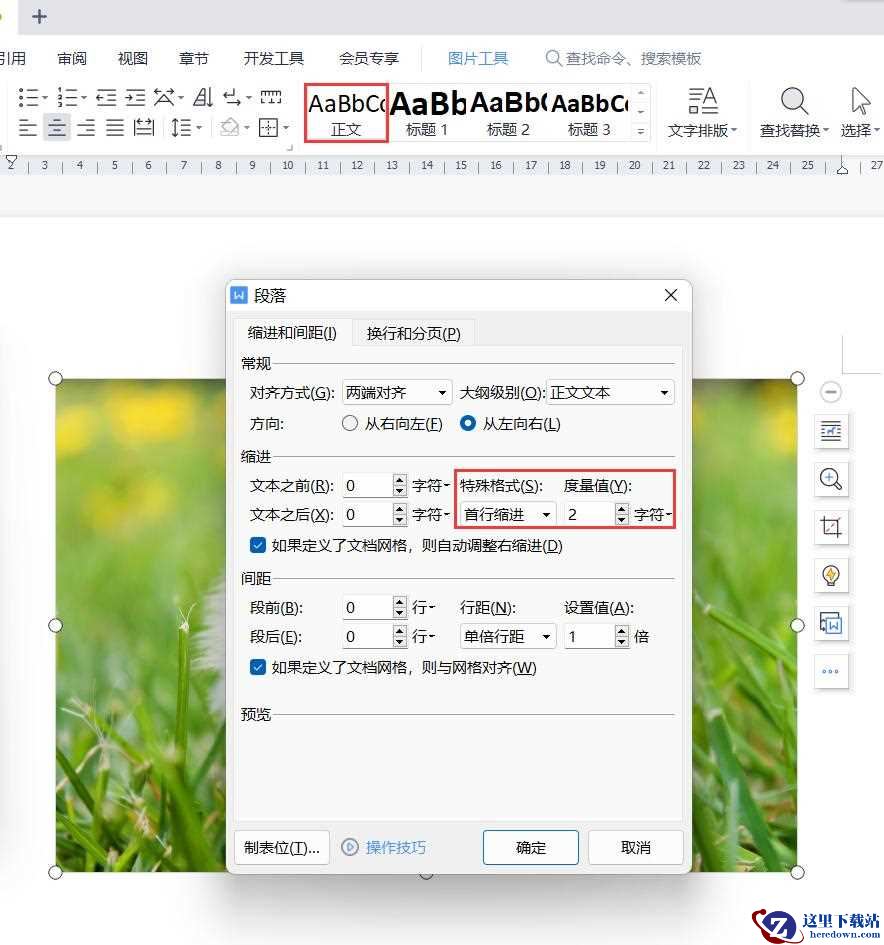Click the collapse minus icon beside image
The width and height of the screenshot is (884, 945).
pyautogui.click(x=831, y=392)
